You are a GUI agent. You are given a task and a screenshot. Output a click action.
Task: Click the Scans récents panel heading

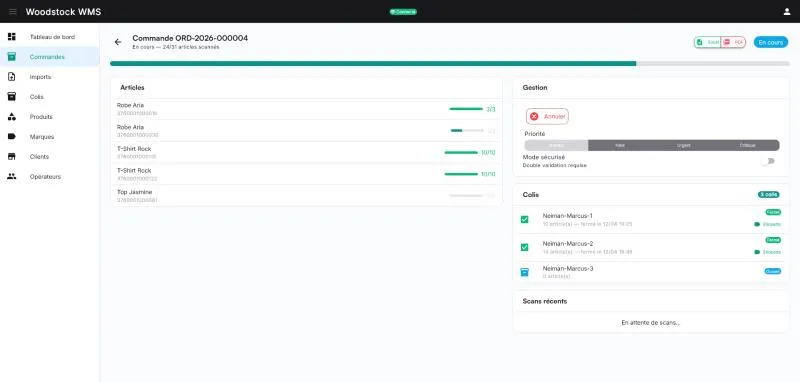click(x=545, y=301)
